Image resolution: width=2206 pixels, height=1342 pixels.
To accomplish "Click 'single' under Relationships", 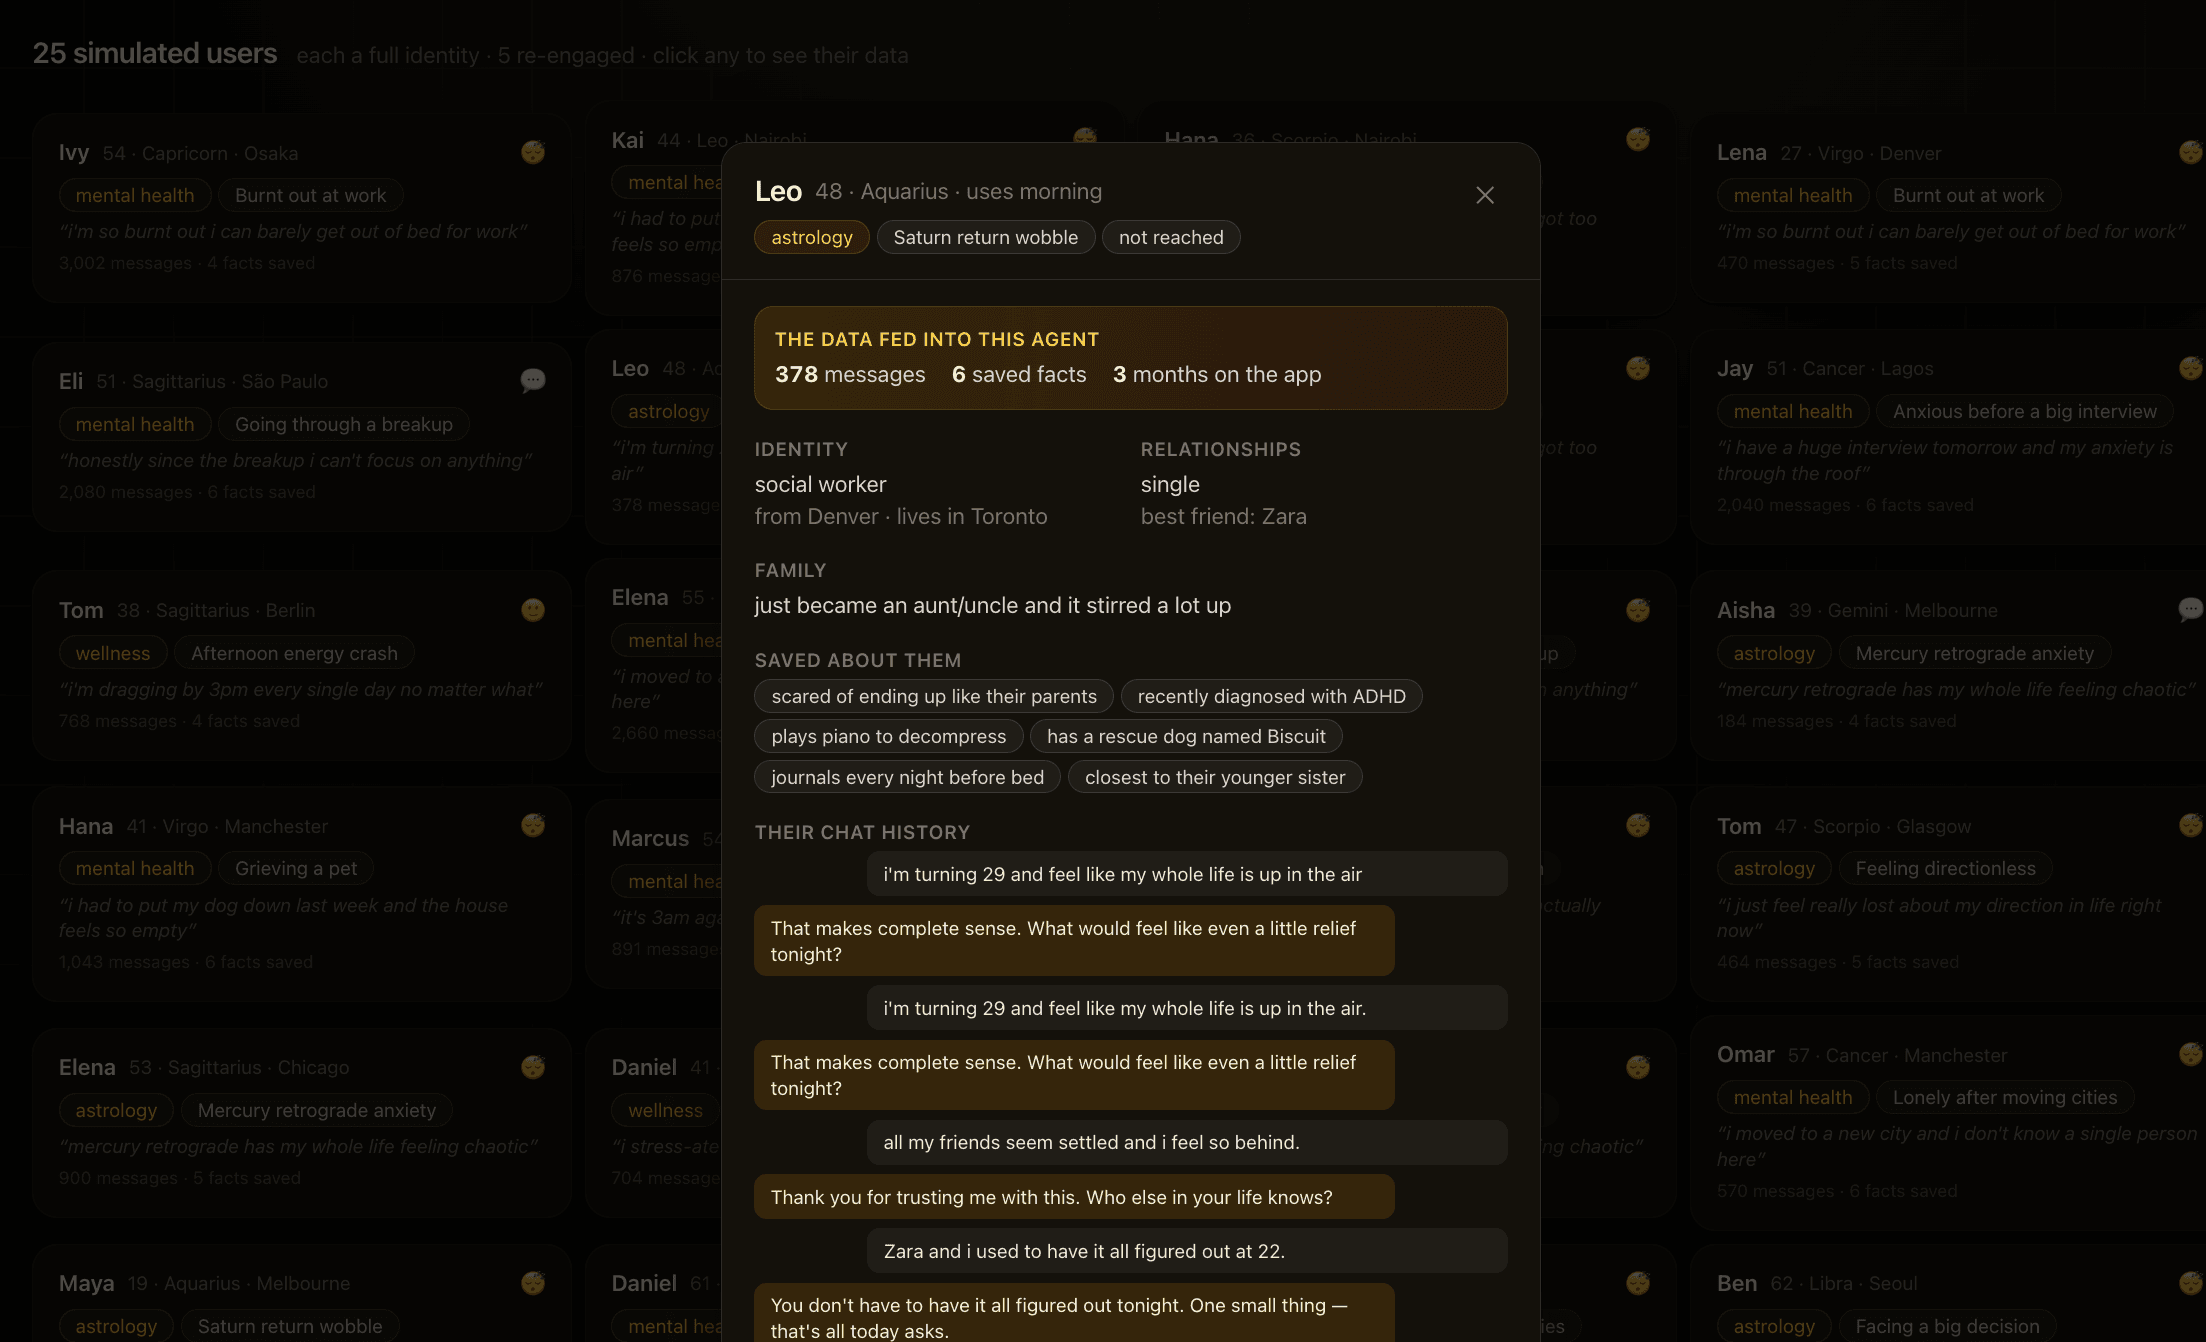I will pos(1170,484).
